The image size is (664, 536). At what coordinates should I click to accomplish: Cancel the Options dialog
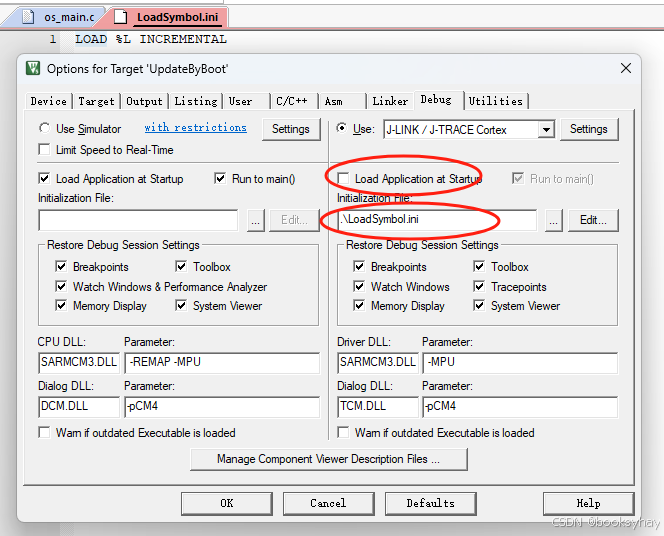(328, 503)
